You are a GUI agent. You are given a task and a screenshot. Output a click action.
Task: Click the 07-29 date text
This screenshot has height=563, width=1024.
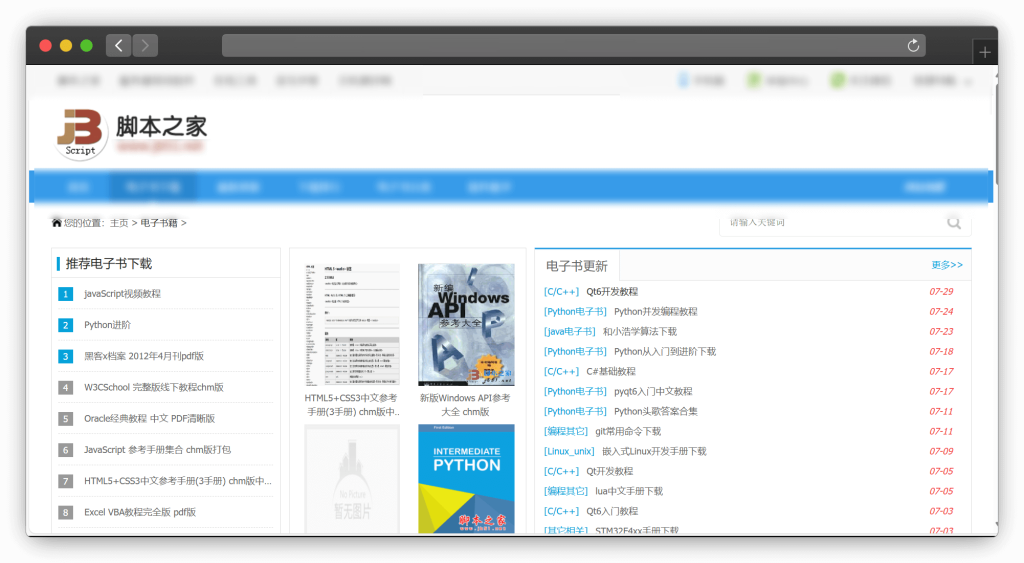(x=941, y=292)
